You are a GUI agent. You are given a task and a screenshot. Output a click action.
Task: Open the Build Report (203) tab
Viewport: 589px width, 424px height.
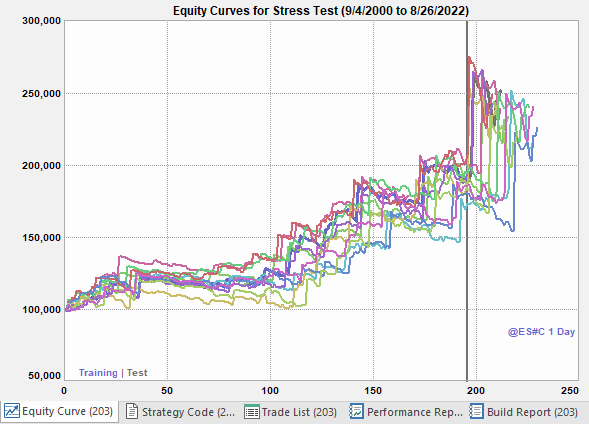pyautogui.click(x=524, y=412)
